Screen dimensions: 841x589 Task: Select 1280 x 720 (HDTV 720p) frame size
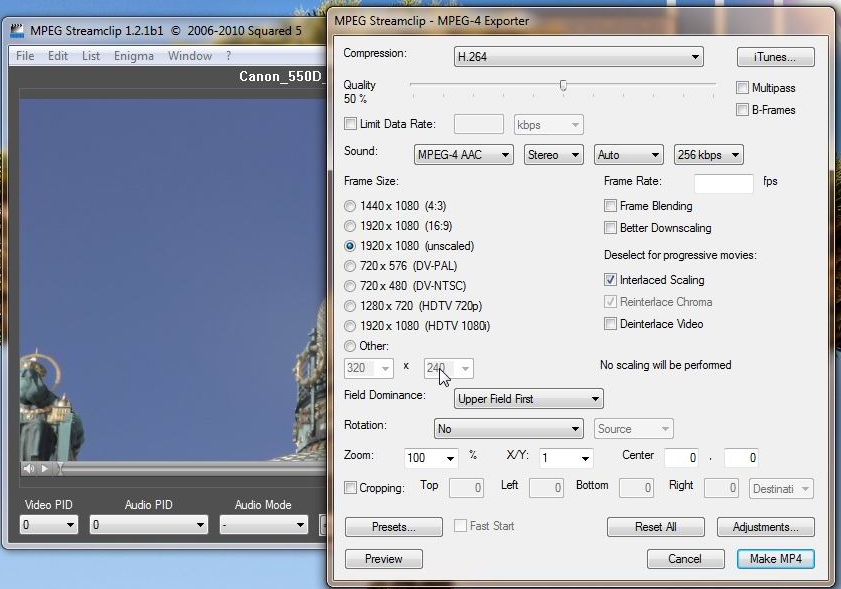(350, 306)
